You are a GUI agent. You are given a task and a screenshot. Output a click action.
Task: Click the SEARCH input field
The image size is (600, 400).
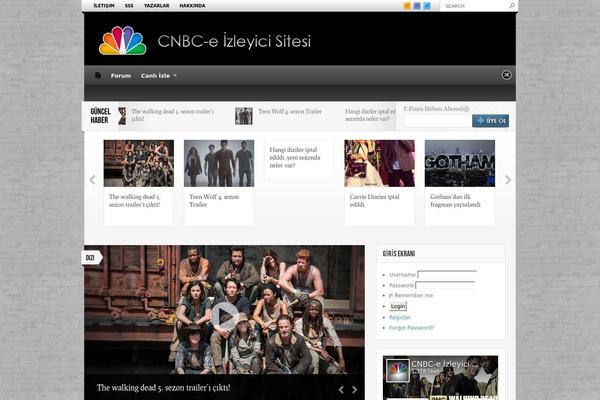point(474,6)
